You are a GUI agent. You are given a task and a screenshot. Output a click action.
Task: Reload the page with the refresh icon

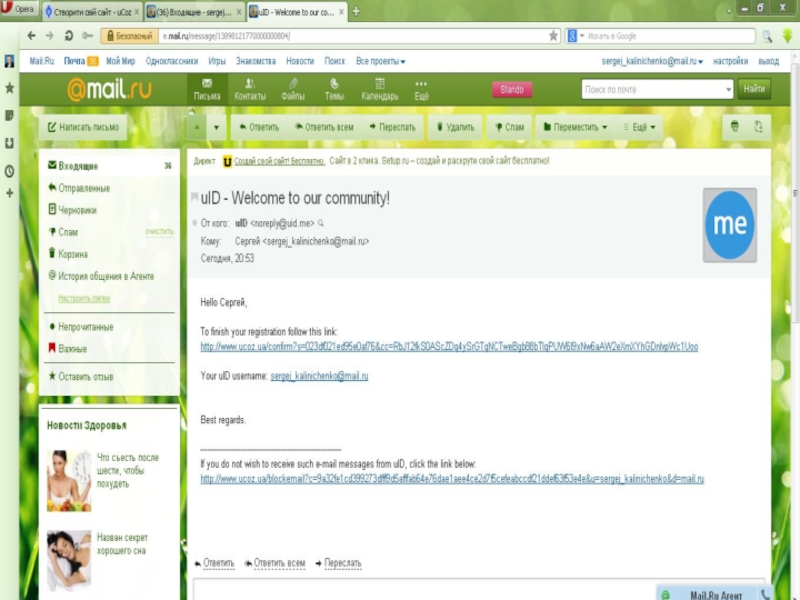69,36
